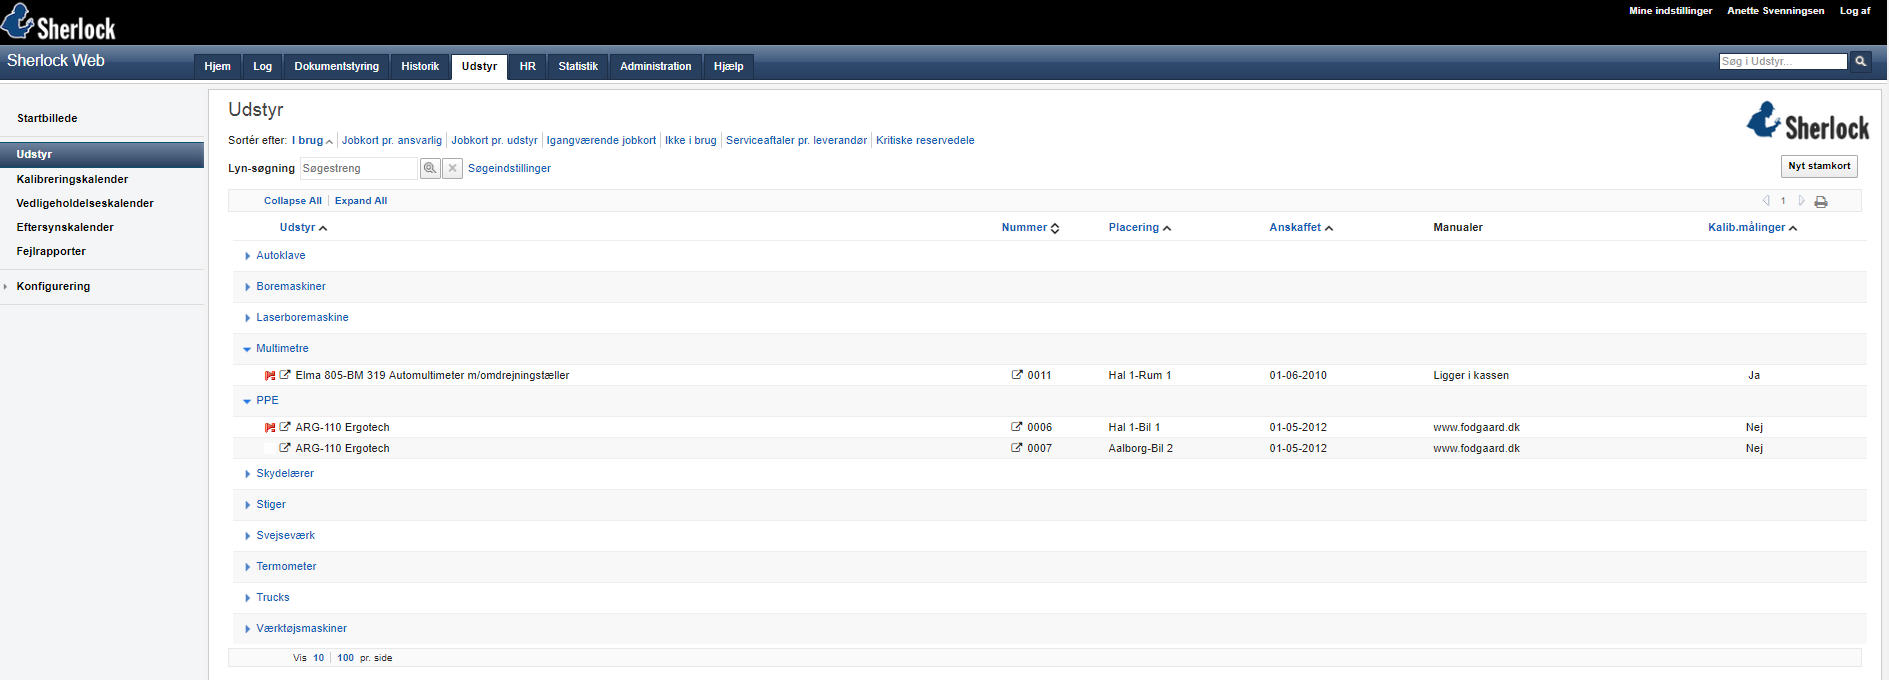Sort by Igangværende jobkort

601,140
